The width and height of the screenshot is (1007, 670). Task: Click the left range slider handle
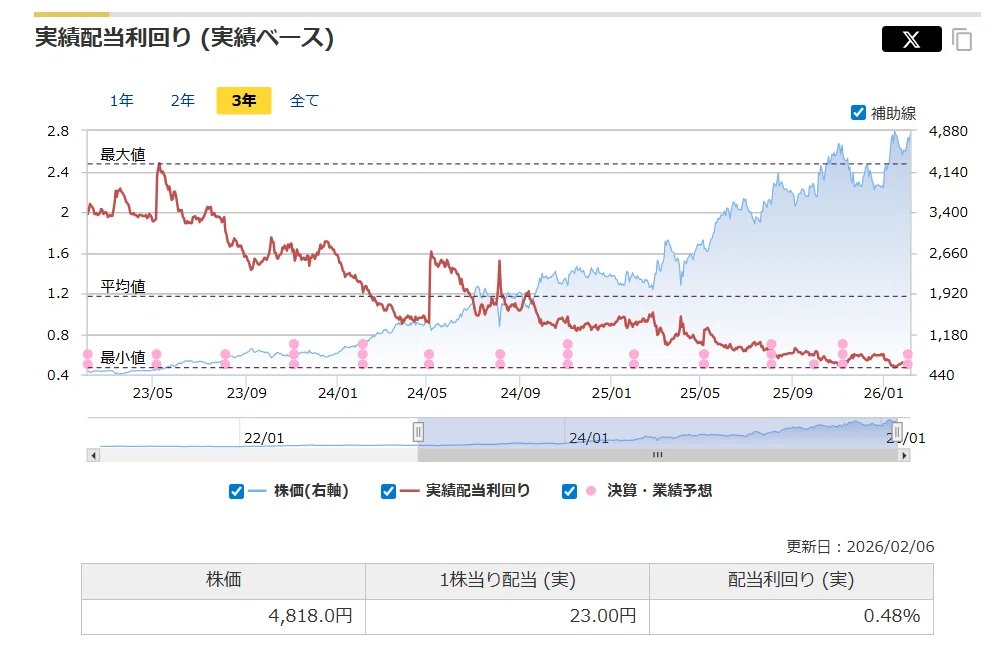[x=418, y=432]
